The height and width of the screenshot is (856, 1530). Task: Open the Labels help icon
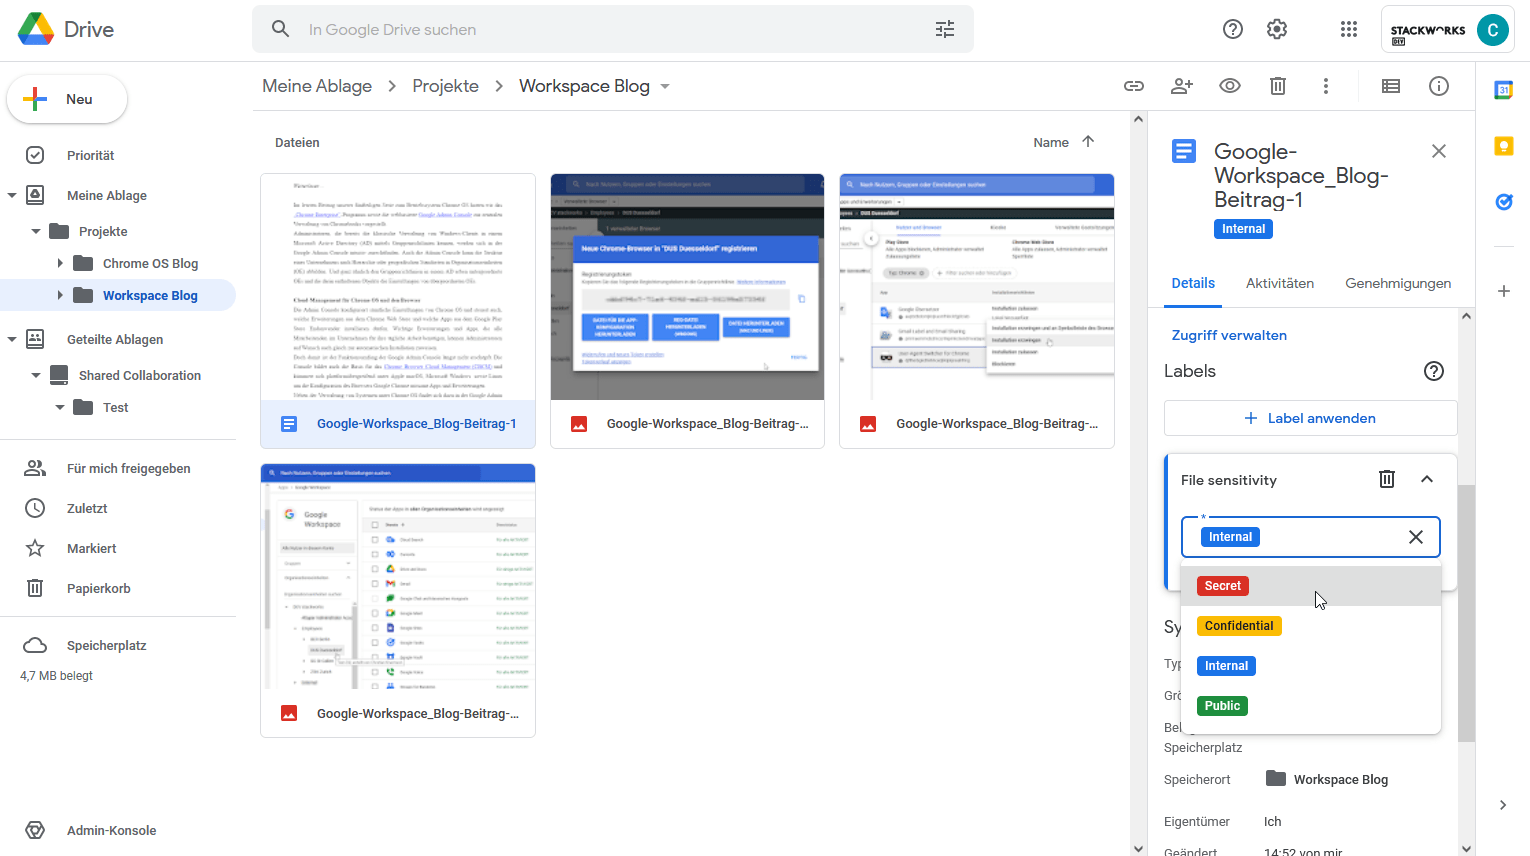[x=1434, y=371]
